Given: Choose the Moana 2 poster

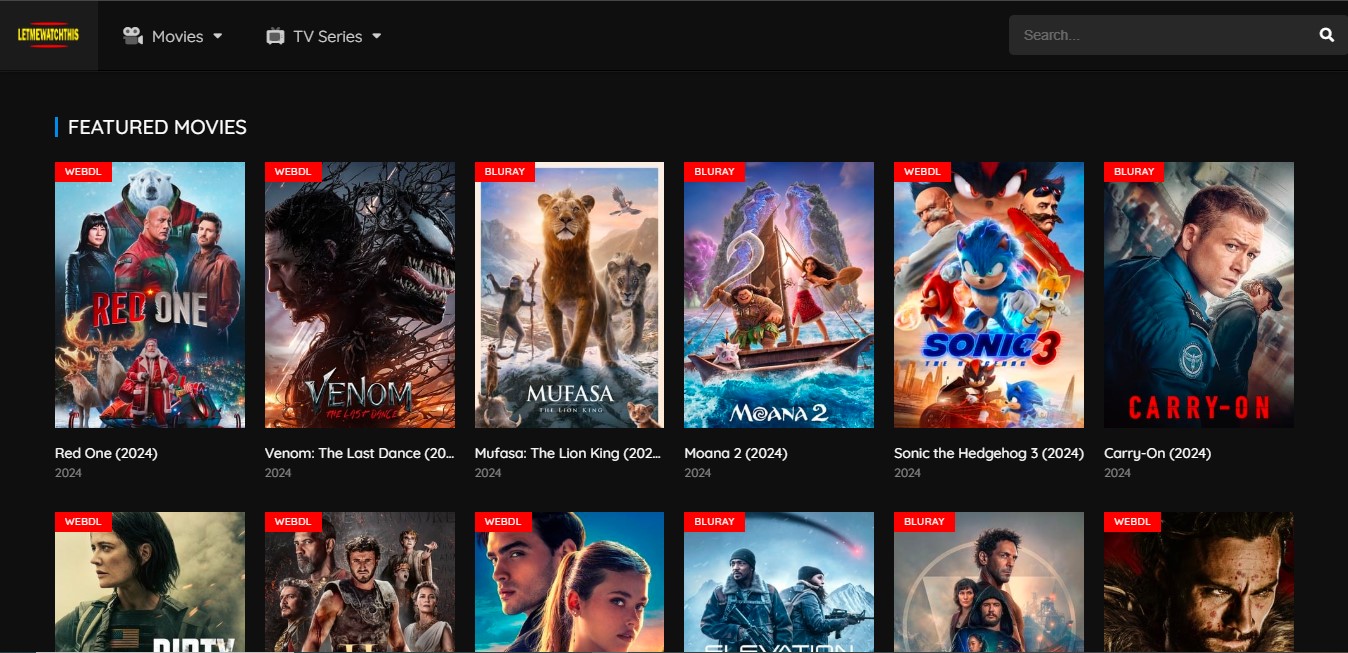Looking at the screenshot, I should [x=778, y=295].
